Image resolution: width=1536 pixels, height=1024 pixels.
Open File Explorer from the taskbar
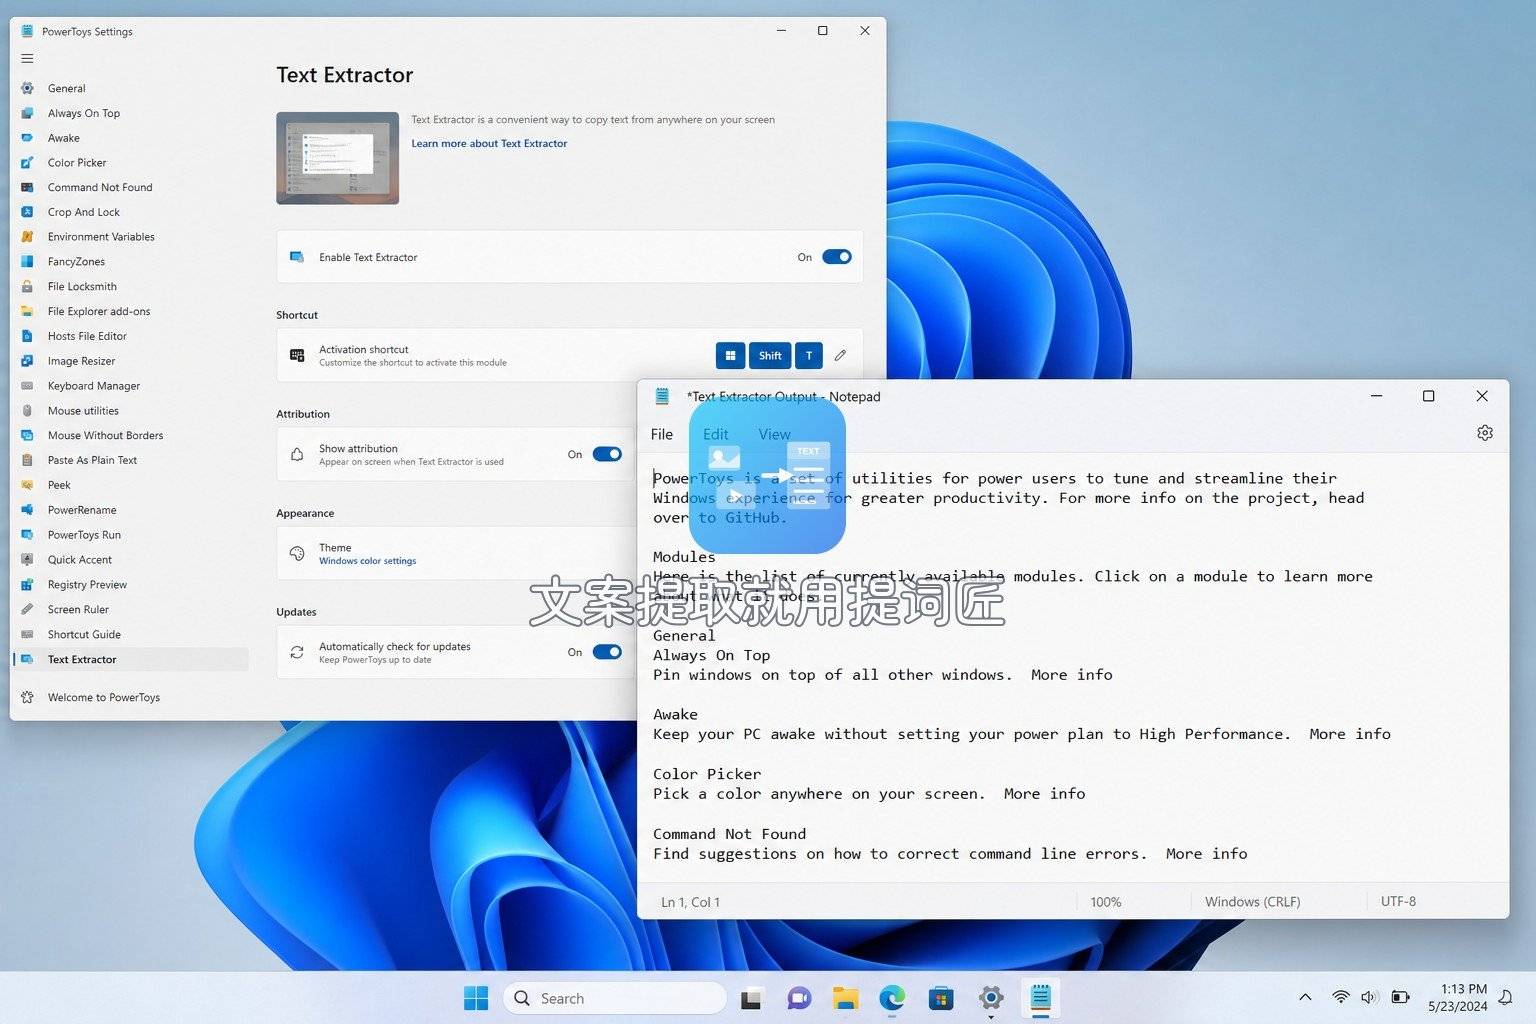[846, 998]
